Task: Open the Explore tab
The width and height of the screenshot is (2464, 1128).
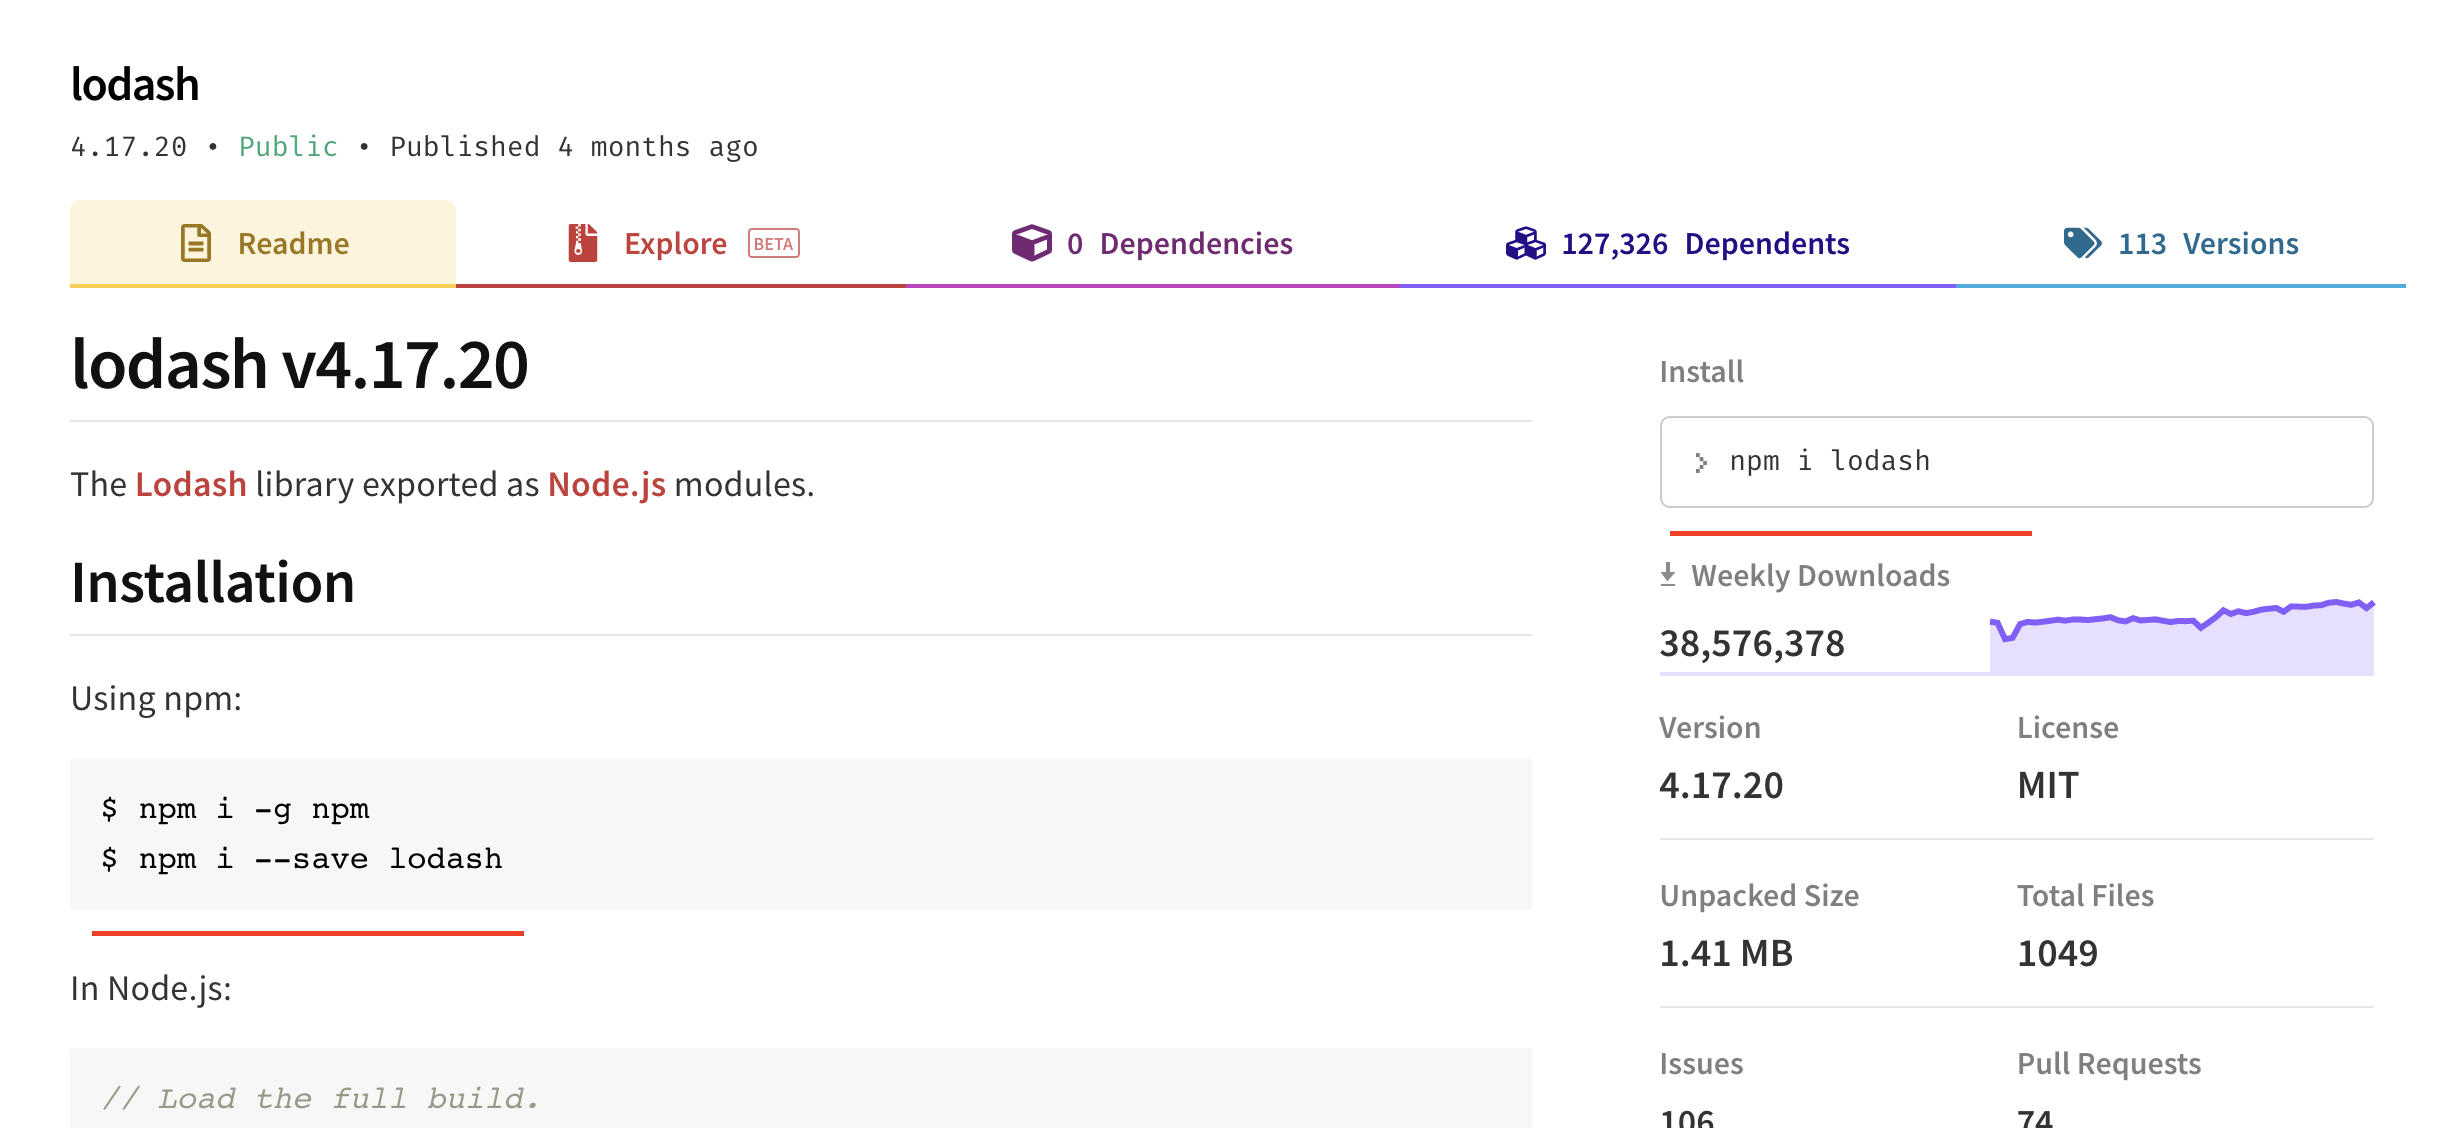Action: tap(675, 243)
